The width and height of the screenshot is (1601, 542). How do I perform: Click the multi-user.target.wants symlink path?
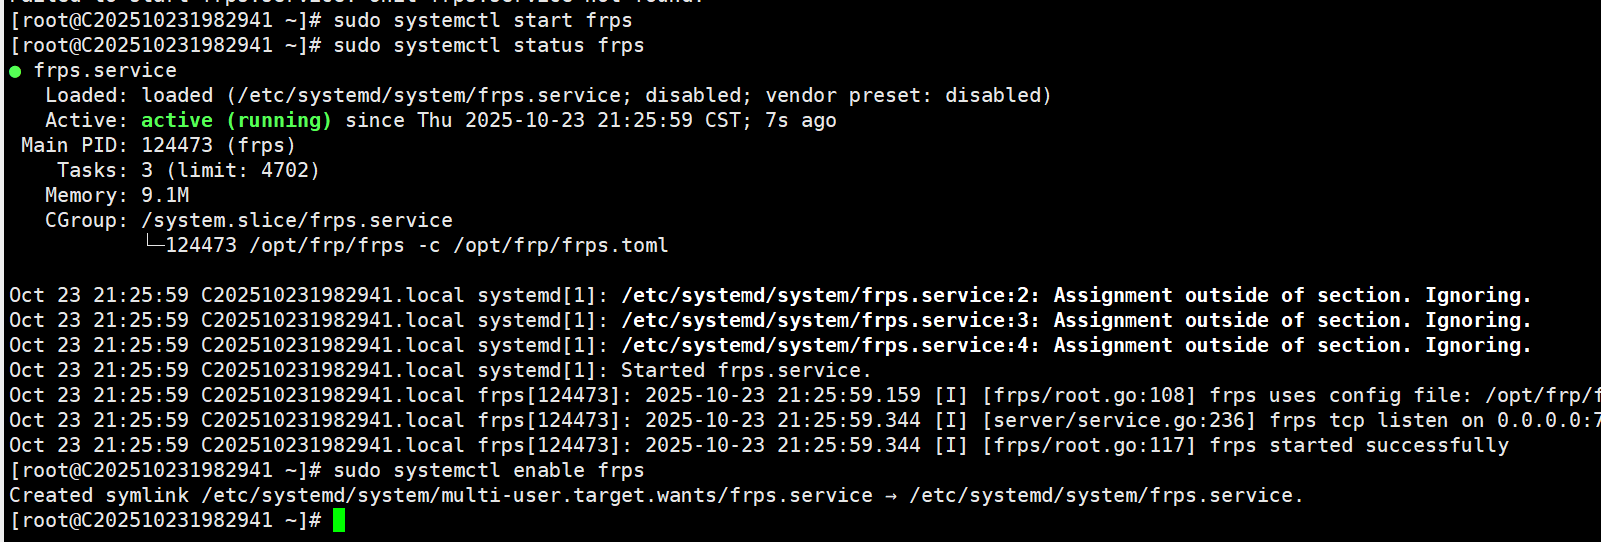537,495
